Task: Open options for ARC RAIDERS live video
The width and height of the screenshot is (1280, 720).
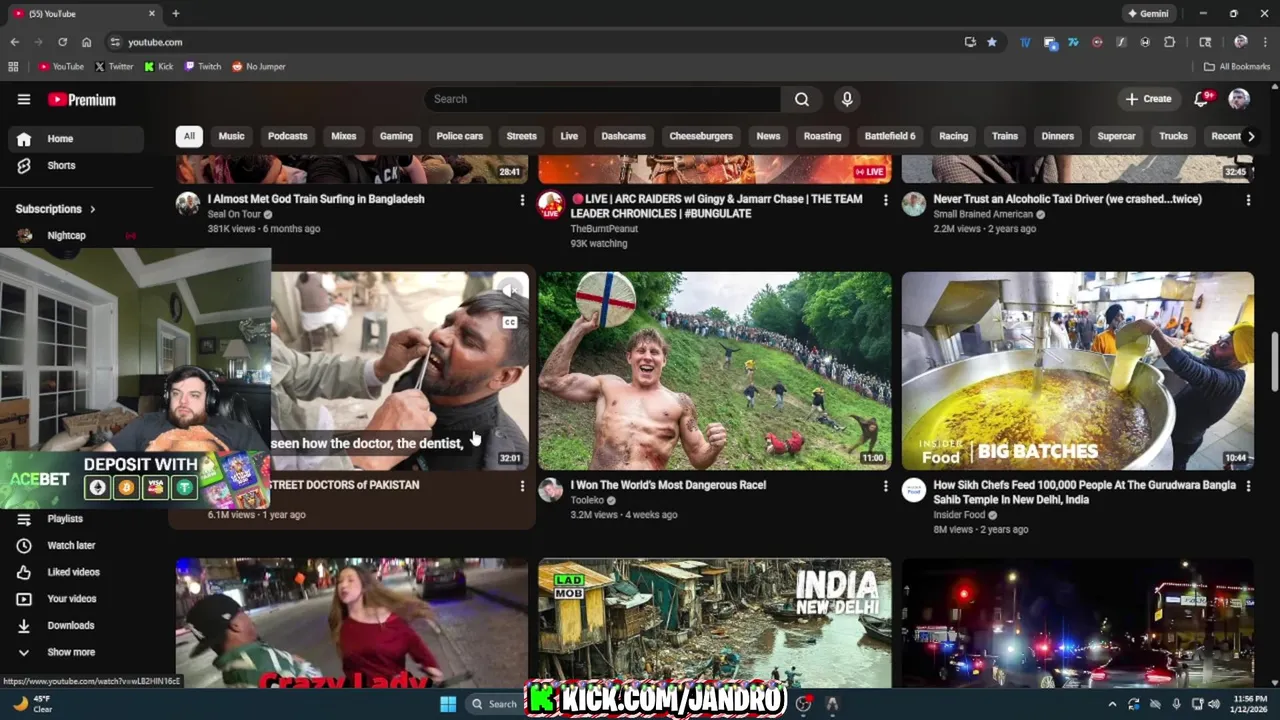Action: 885,200
